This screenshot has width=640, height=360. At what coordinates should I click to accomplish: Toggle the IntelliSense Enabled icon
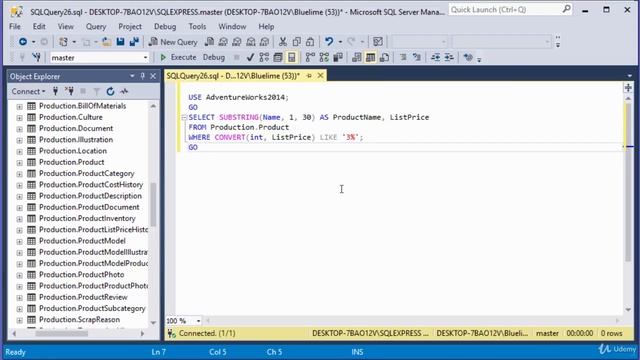pos(291,58)
